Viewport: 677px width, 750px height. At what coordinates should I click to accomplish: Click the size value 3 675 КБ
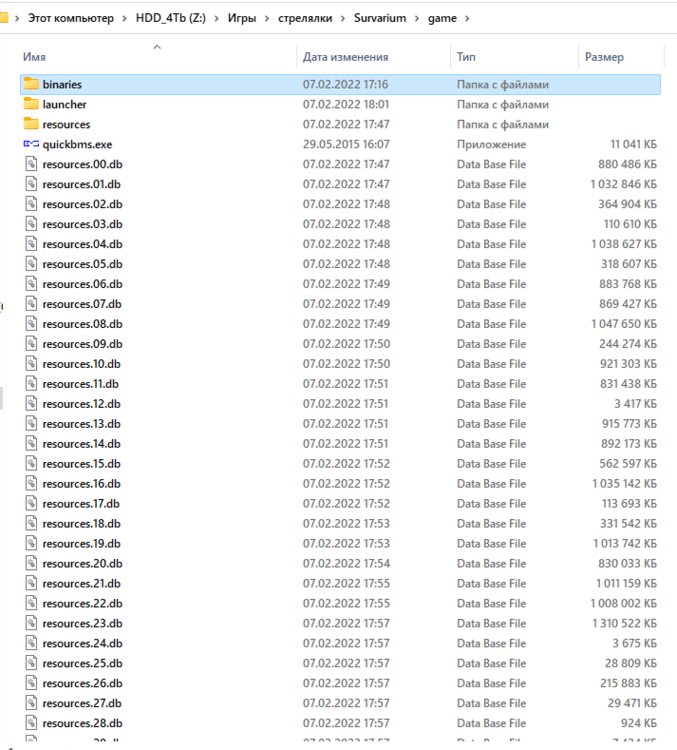coord(634,643)
